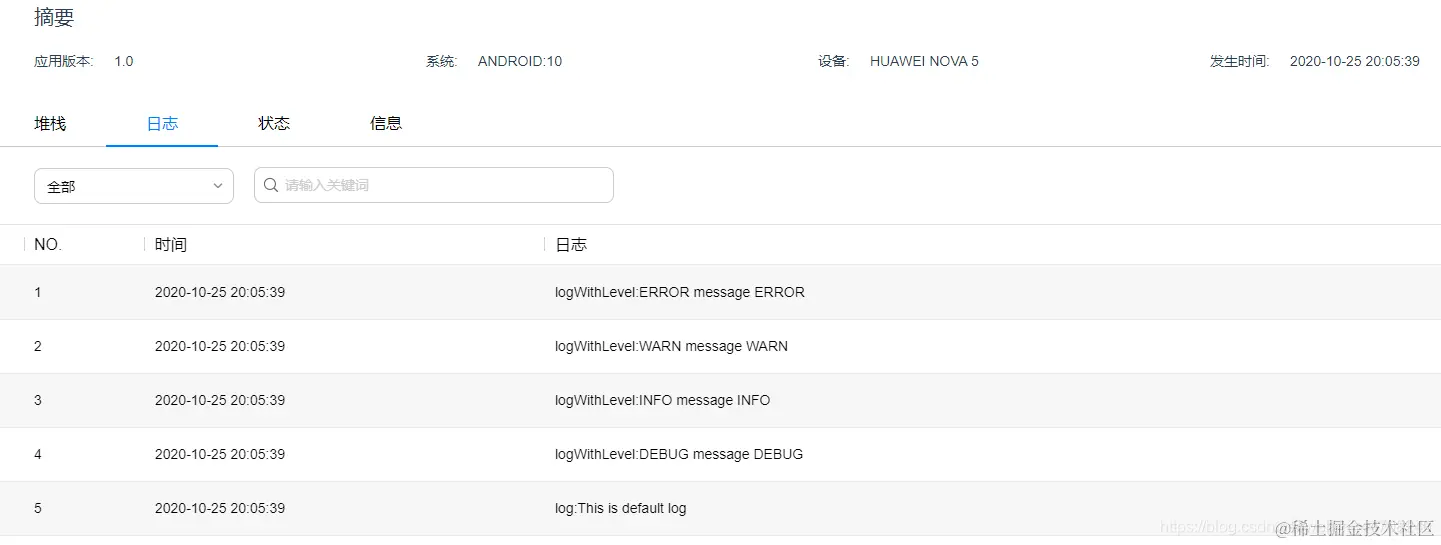The image size is (1441, 545).
Task: Click row number 4 cell
Action: point(38,455)
